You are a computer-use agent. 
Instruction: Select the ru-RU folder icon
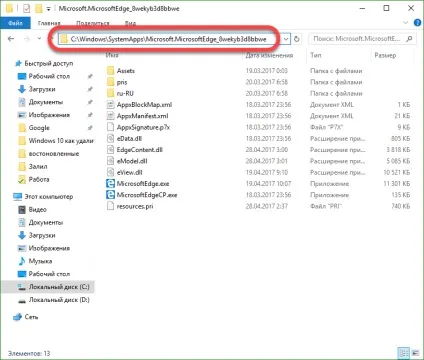pyautogui.click(x=111, y=93)
